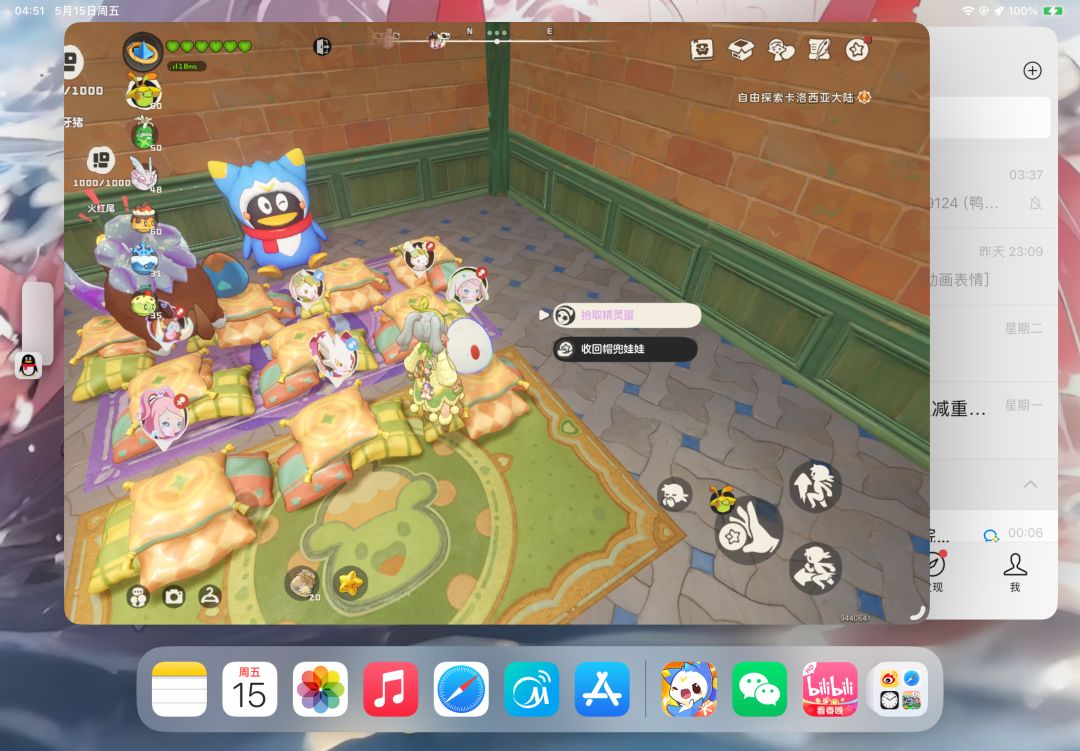Select the level 50 green radish sprite
Viewport: 1080px width, 751px height.
point(145,133)
